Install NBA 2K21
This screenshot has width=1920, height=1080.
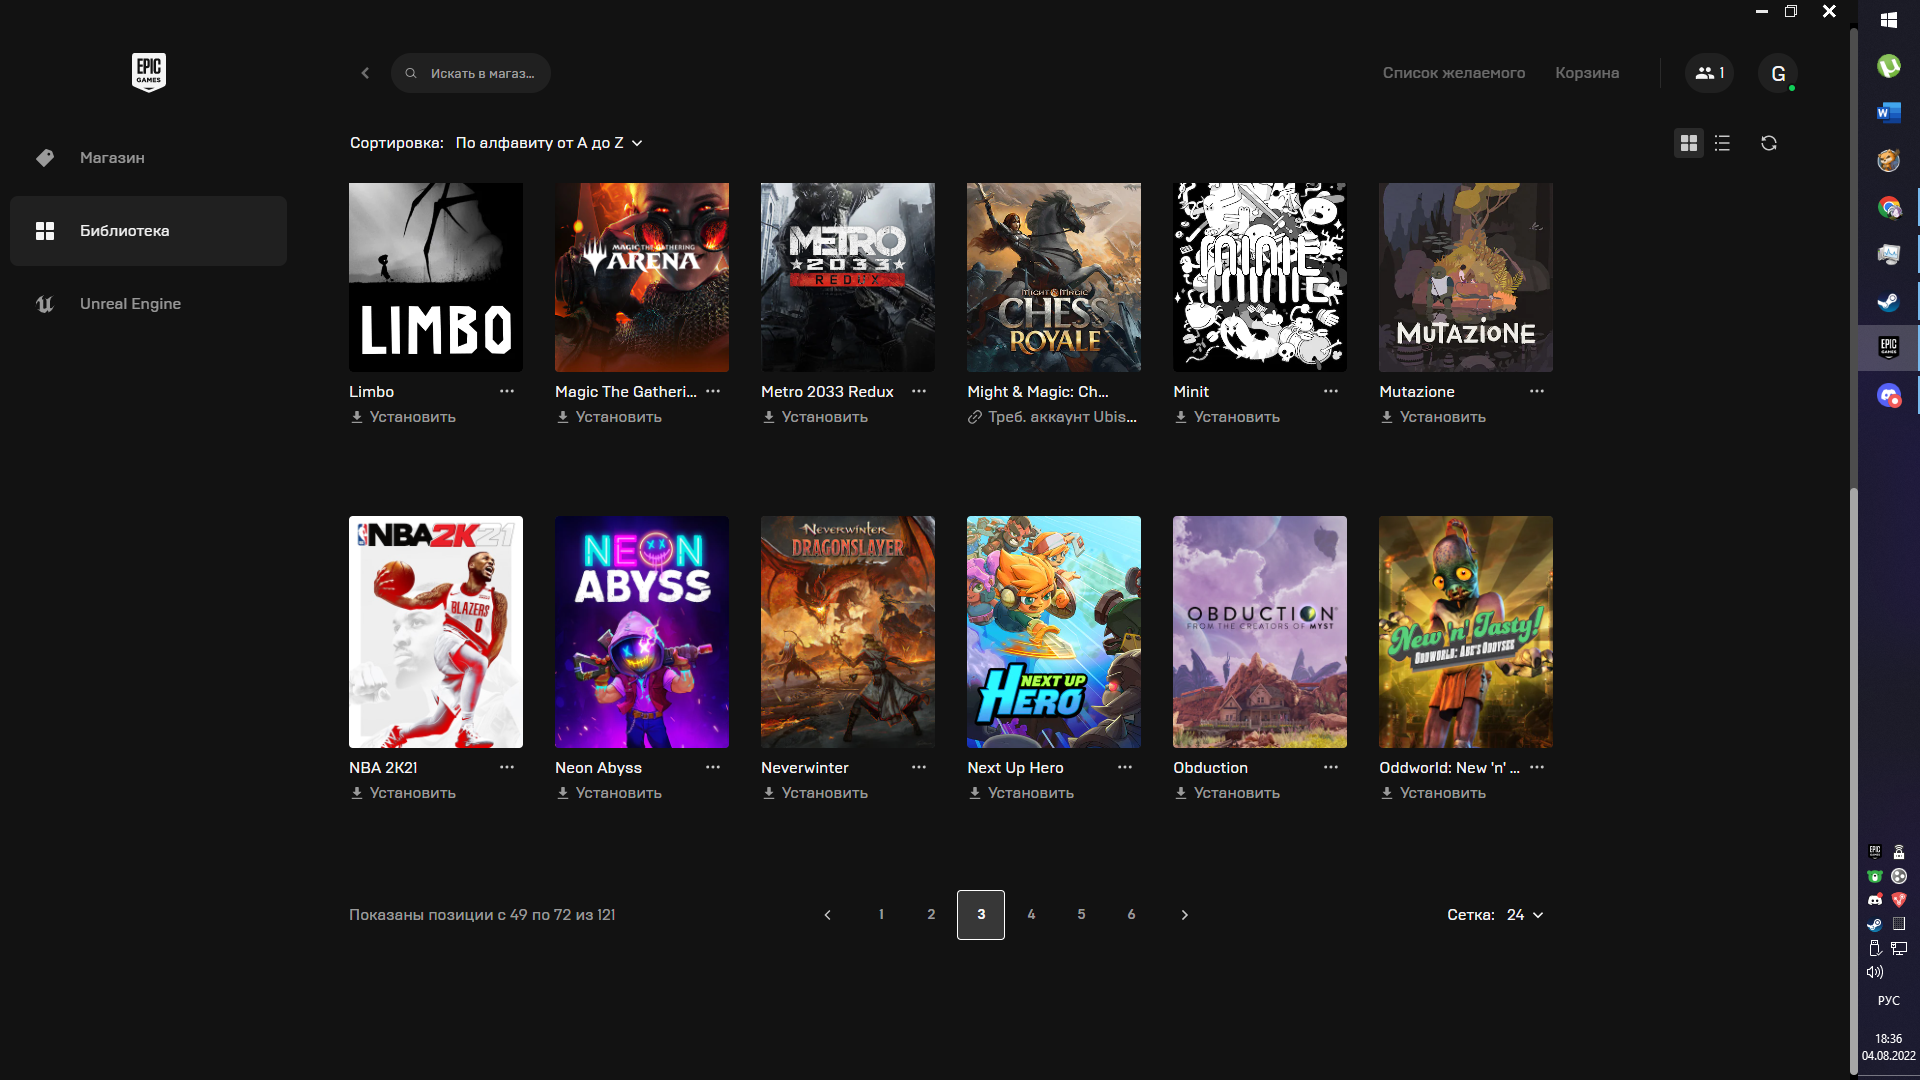pos(403,793)
